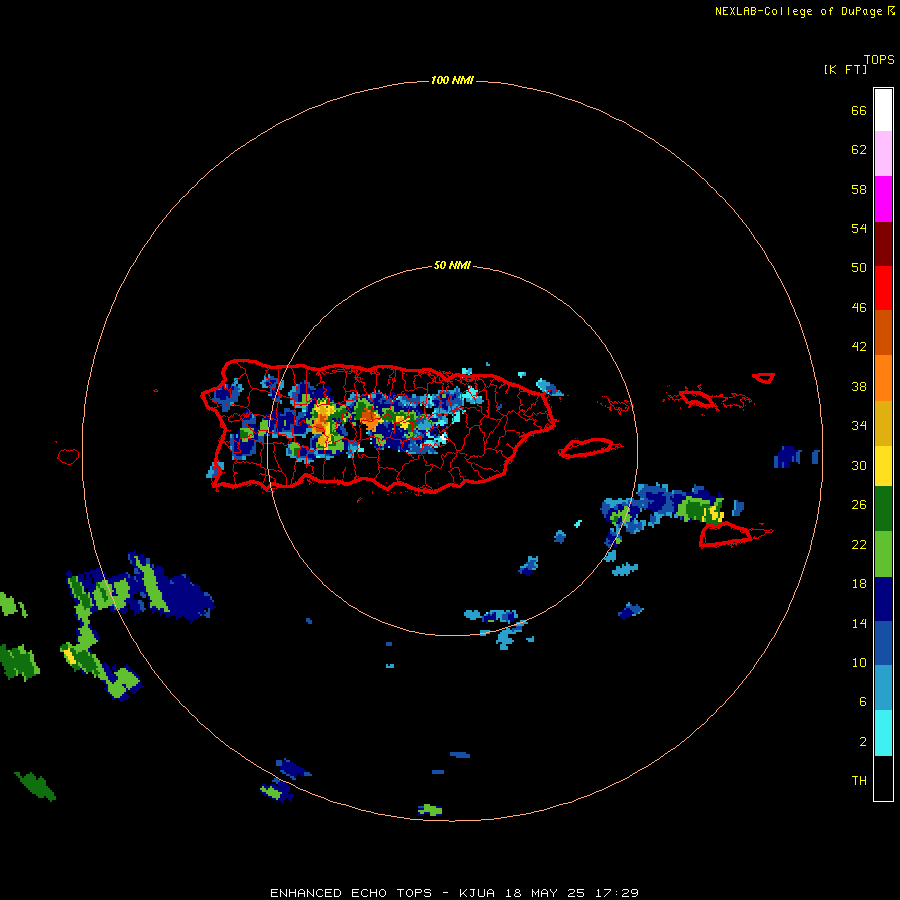The width and height of the screenshot is (900, 900).
Task: Click the '18 MAY 25' date text
Action: pyautogui.click(x=545, y=893)
